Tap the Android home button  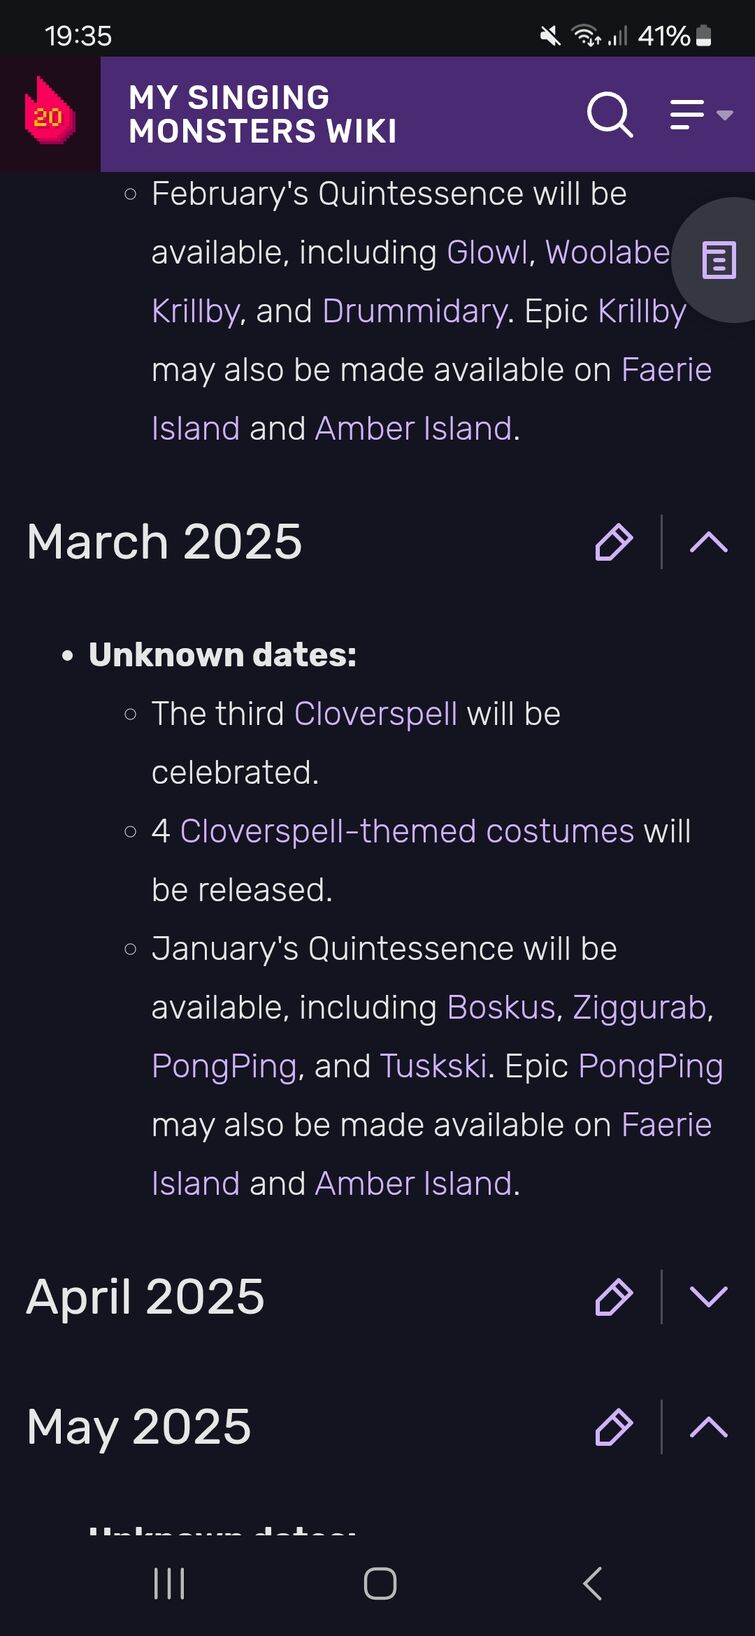point(380,1583)
